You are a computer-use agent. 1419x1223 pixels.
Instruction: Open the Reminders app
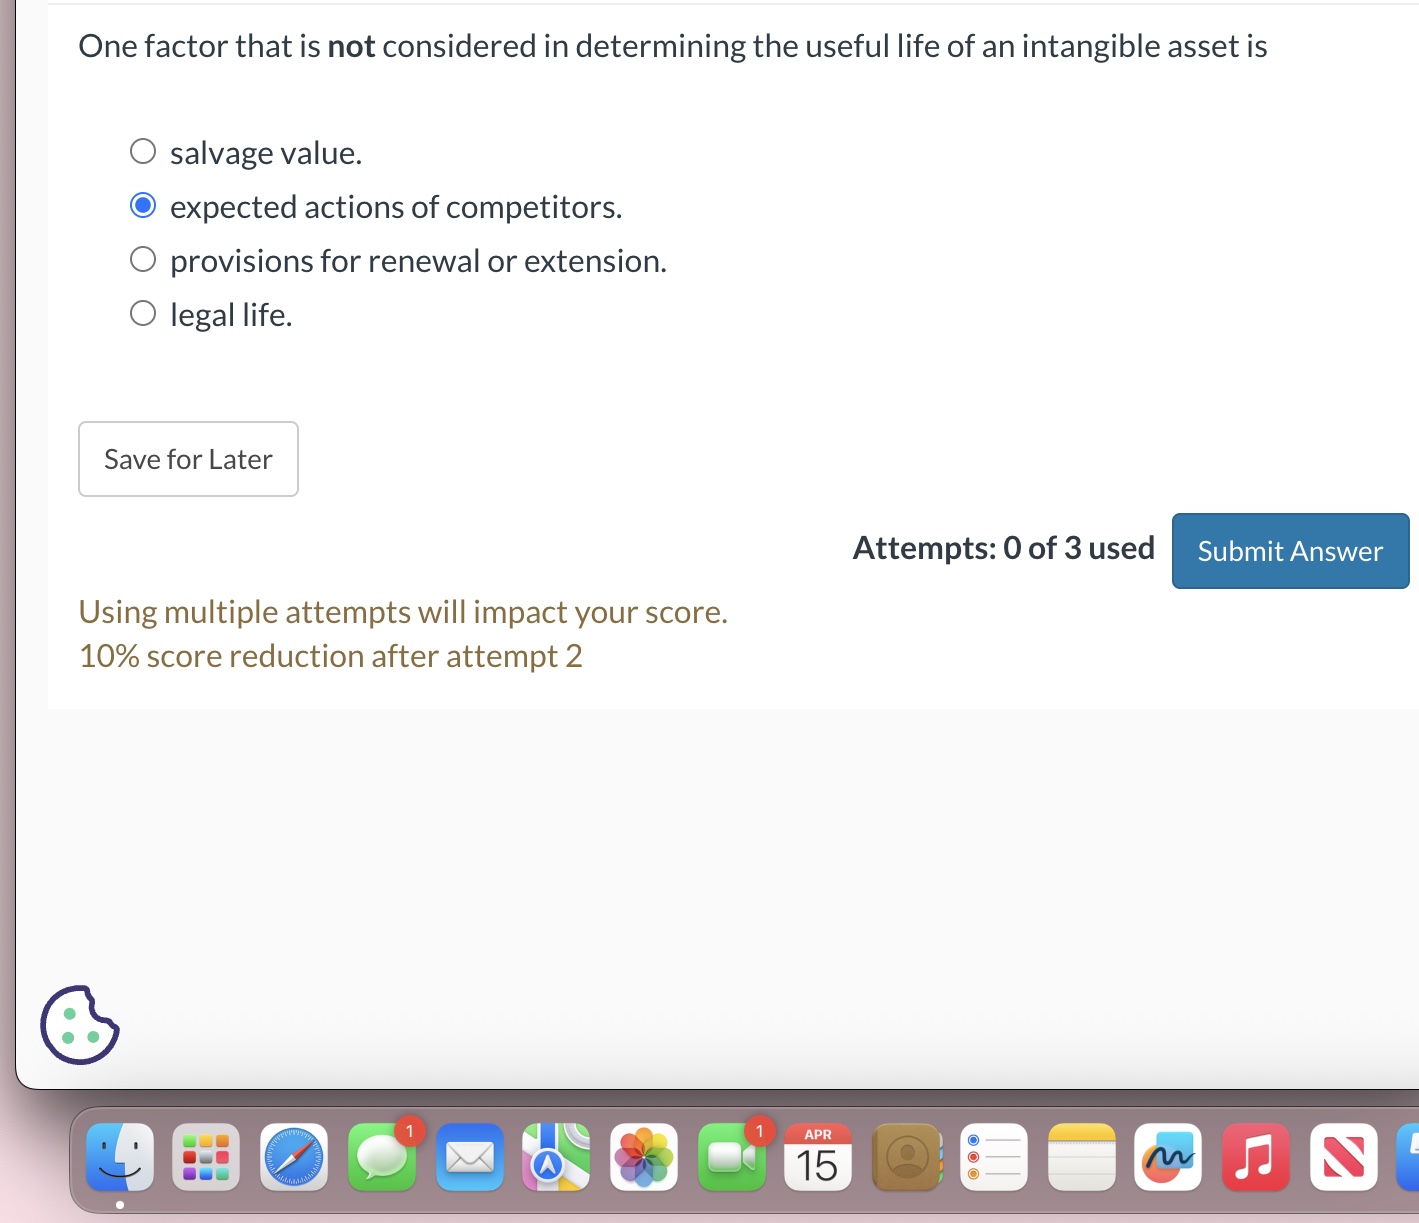click(x=993, y=1158)
